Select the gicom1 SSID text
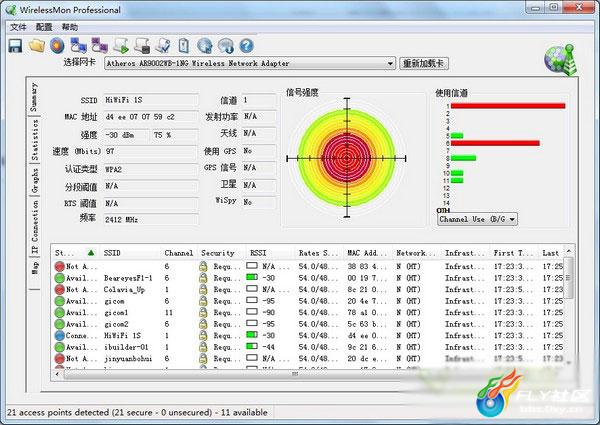This screenshot has height=425, width=600. [x=116, y=313]
